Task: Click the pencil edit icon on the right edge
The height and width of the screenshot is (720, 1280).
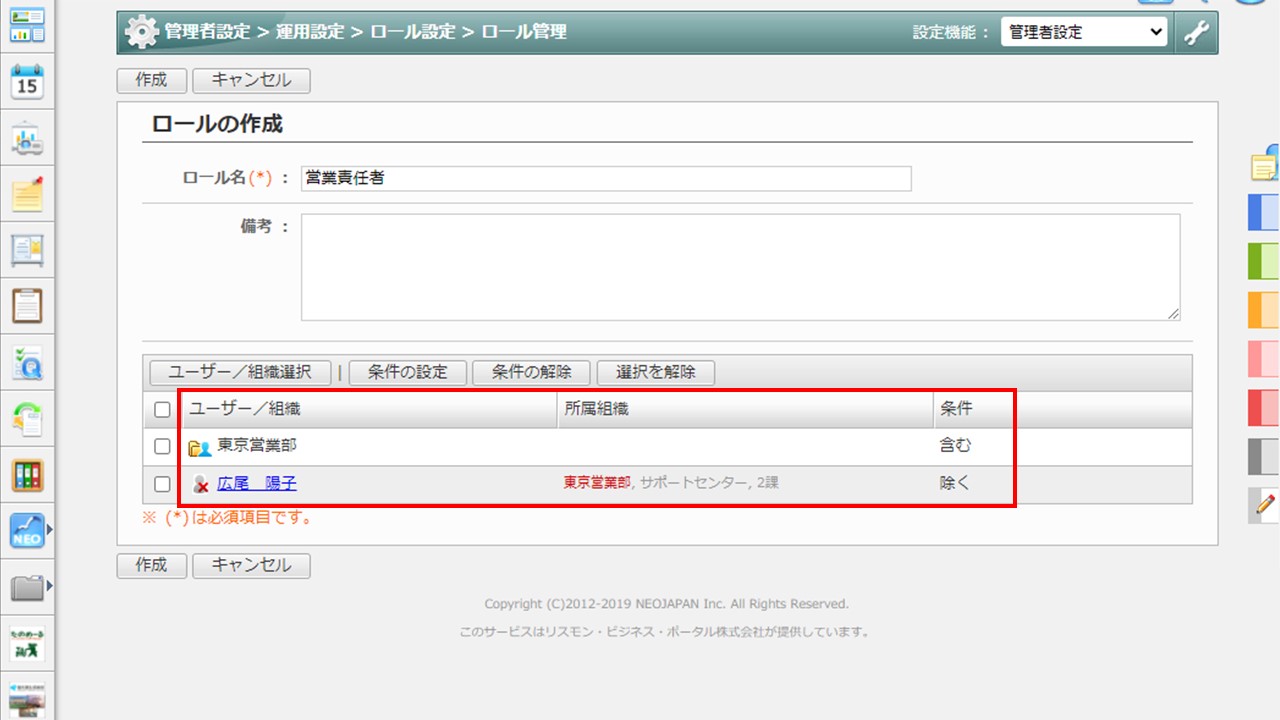Action: click(1265, 505)
